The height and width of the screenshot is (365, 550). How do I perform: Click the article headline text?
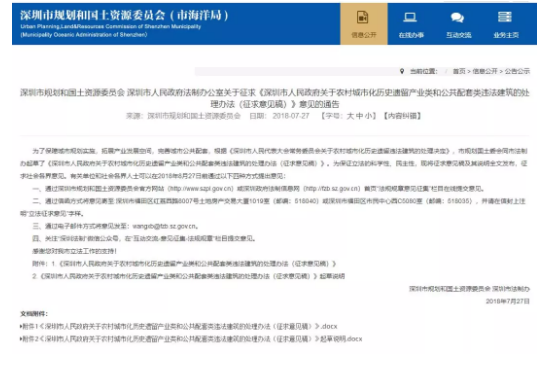click(x=275, y=98)
